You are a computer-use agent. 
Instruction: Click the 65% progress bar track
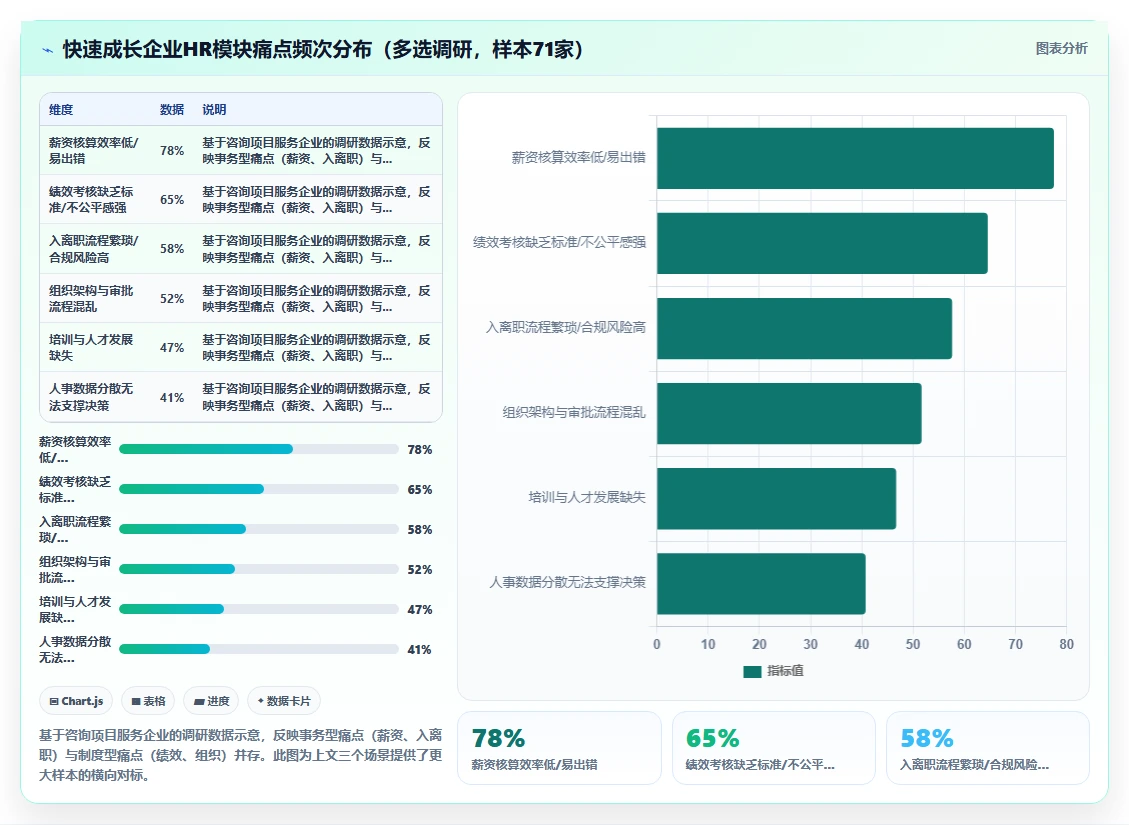coord(258,489)
